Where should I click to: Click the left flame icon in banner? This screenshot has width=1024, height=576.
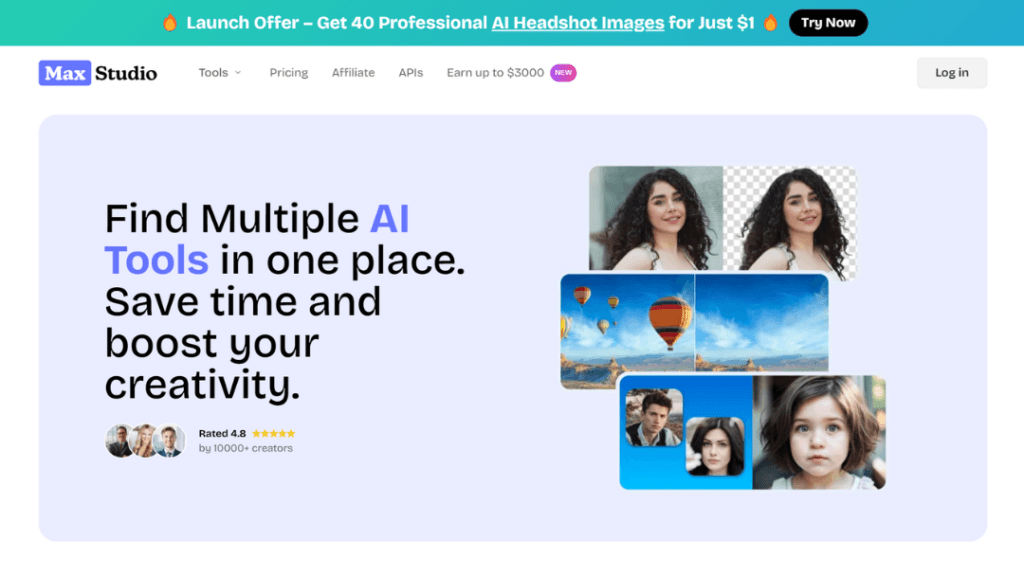click(170, 23)
